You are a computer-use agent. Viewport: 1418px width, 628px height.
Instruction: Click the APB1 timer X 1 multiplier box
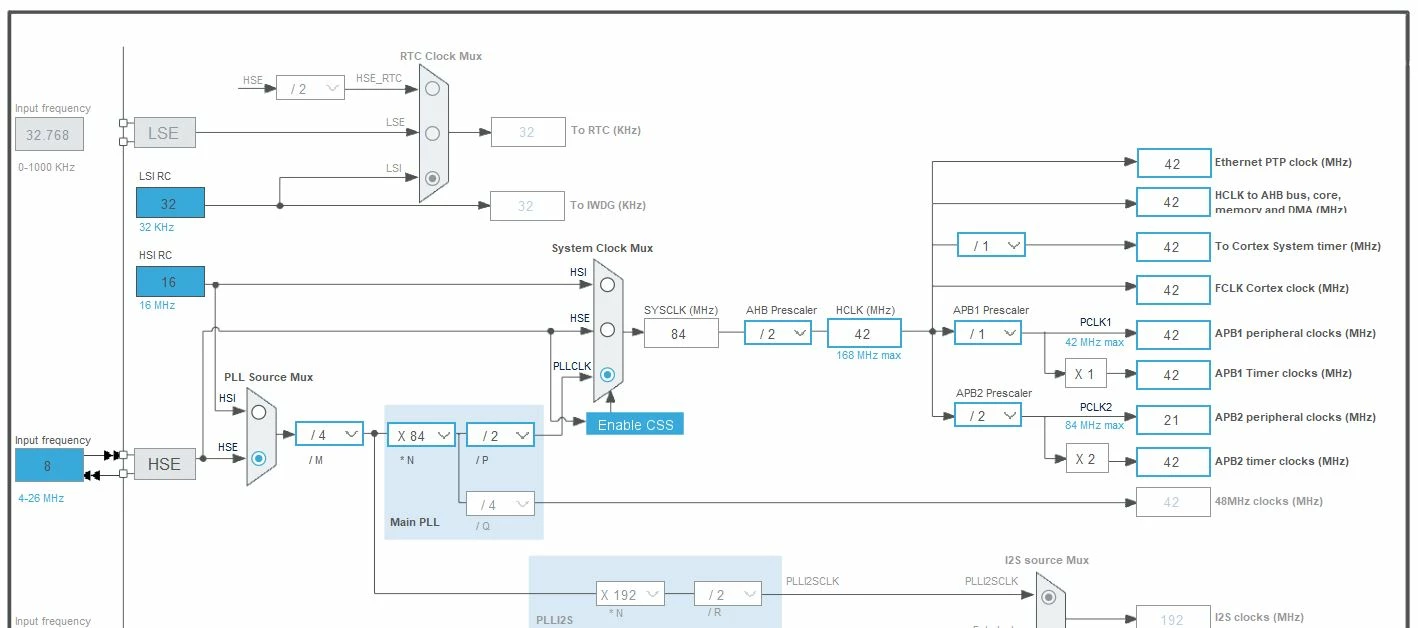[1086, 374]
